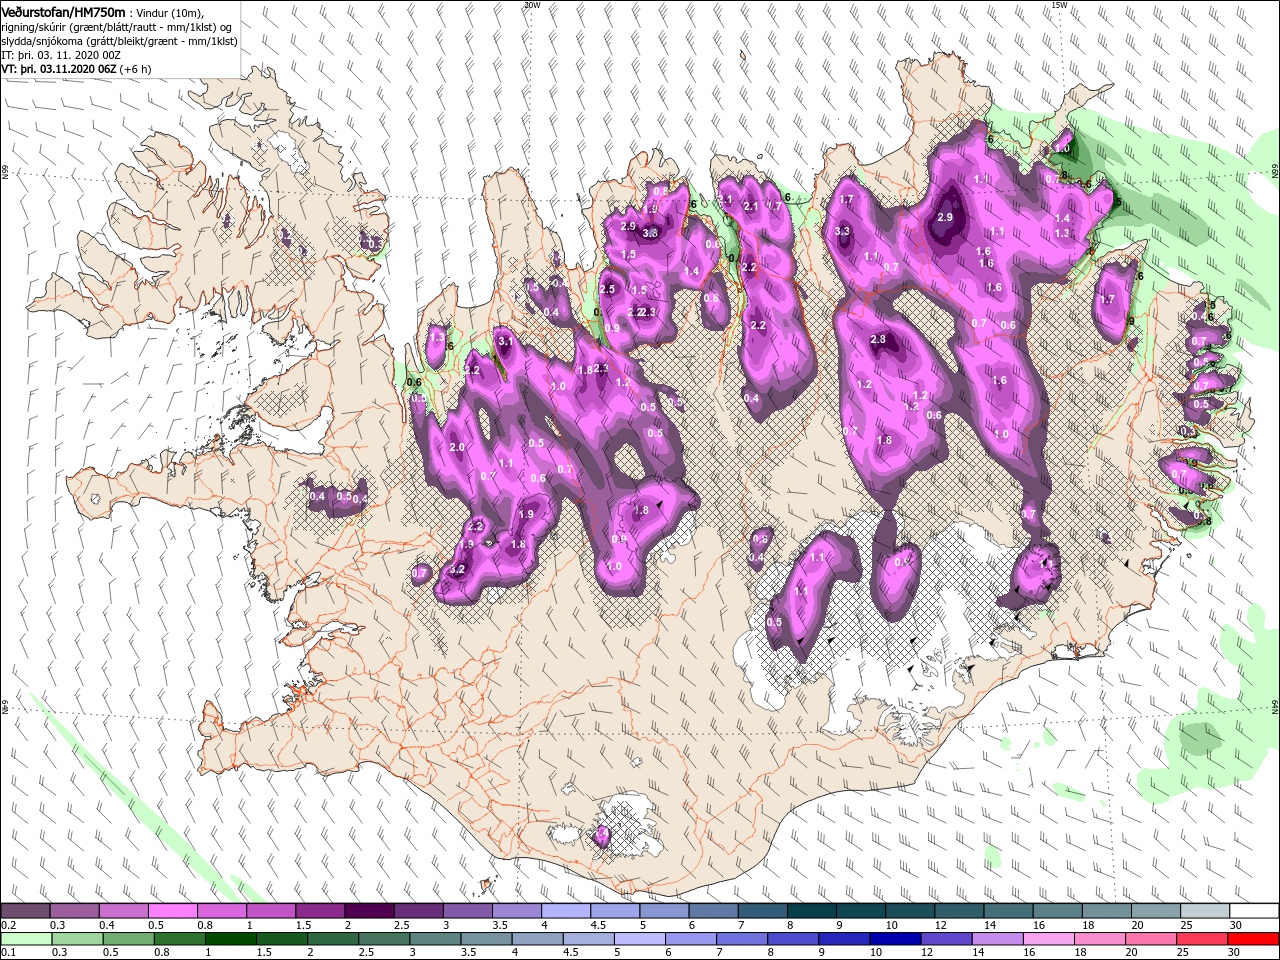Select the rain scale swatch between 1 and 1.5
Screen dimensions: 1280x960
232,938
